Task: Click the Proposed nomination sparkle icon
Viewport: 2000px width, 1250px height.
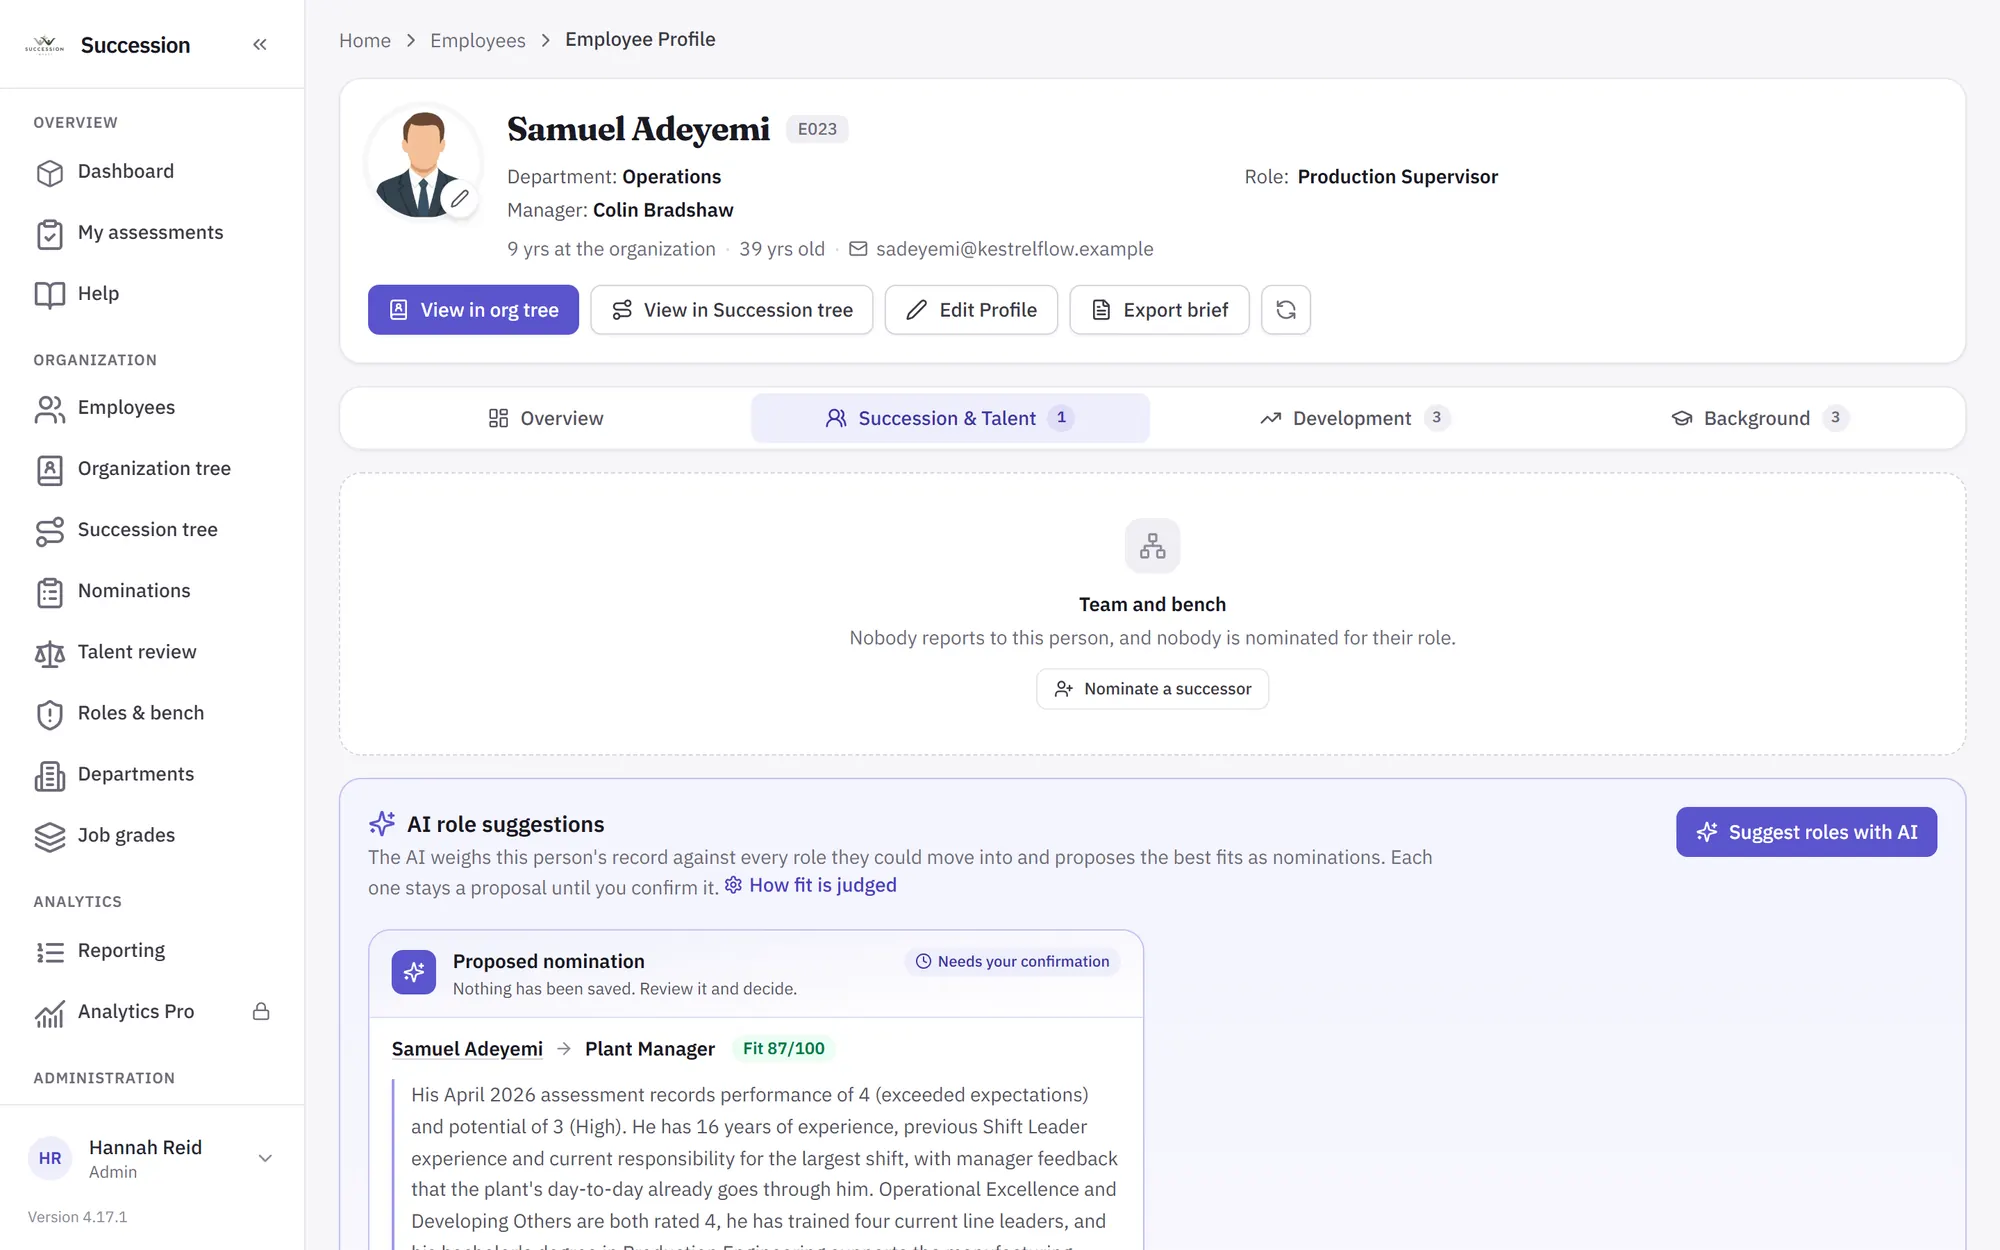Action: point(414,972)
